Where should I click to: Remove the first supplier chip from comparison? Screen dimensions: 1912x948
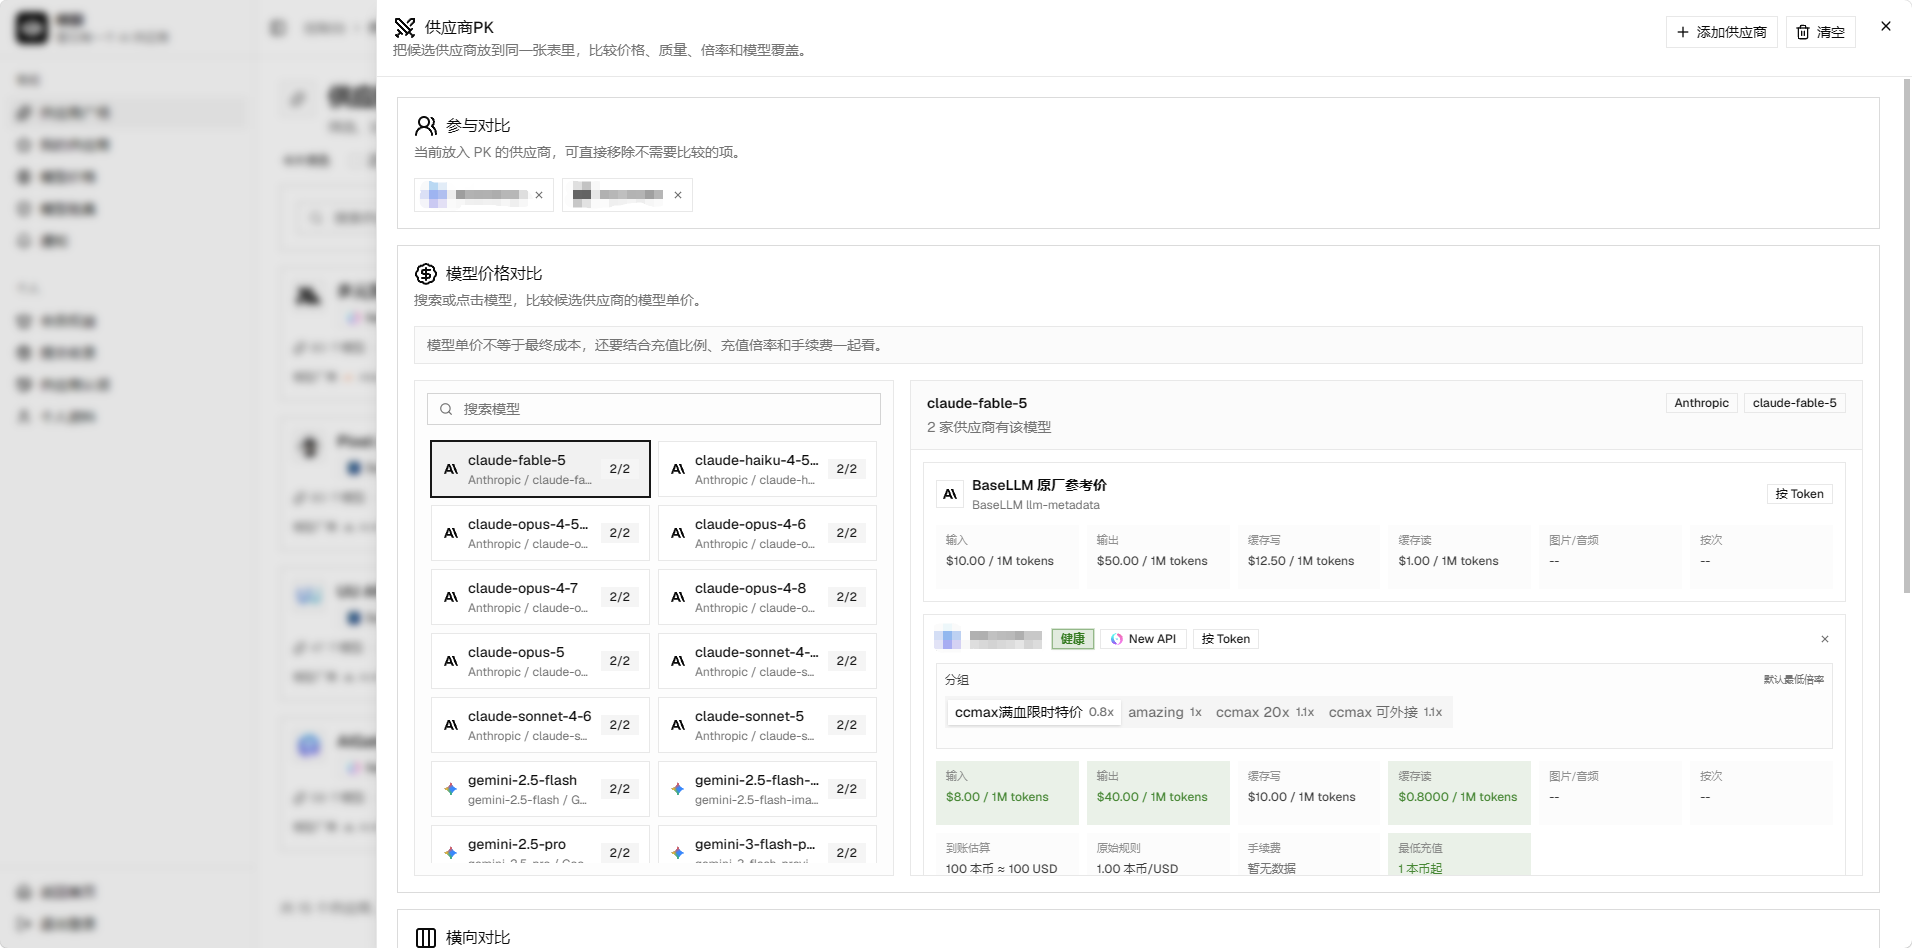click(x=539, y=195)
